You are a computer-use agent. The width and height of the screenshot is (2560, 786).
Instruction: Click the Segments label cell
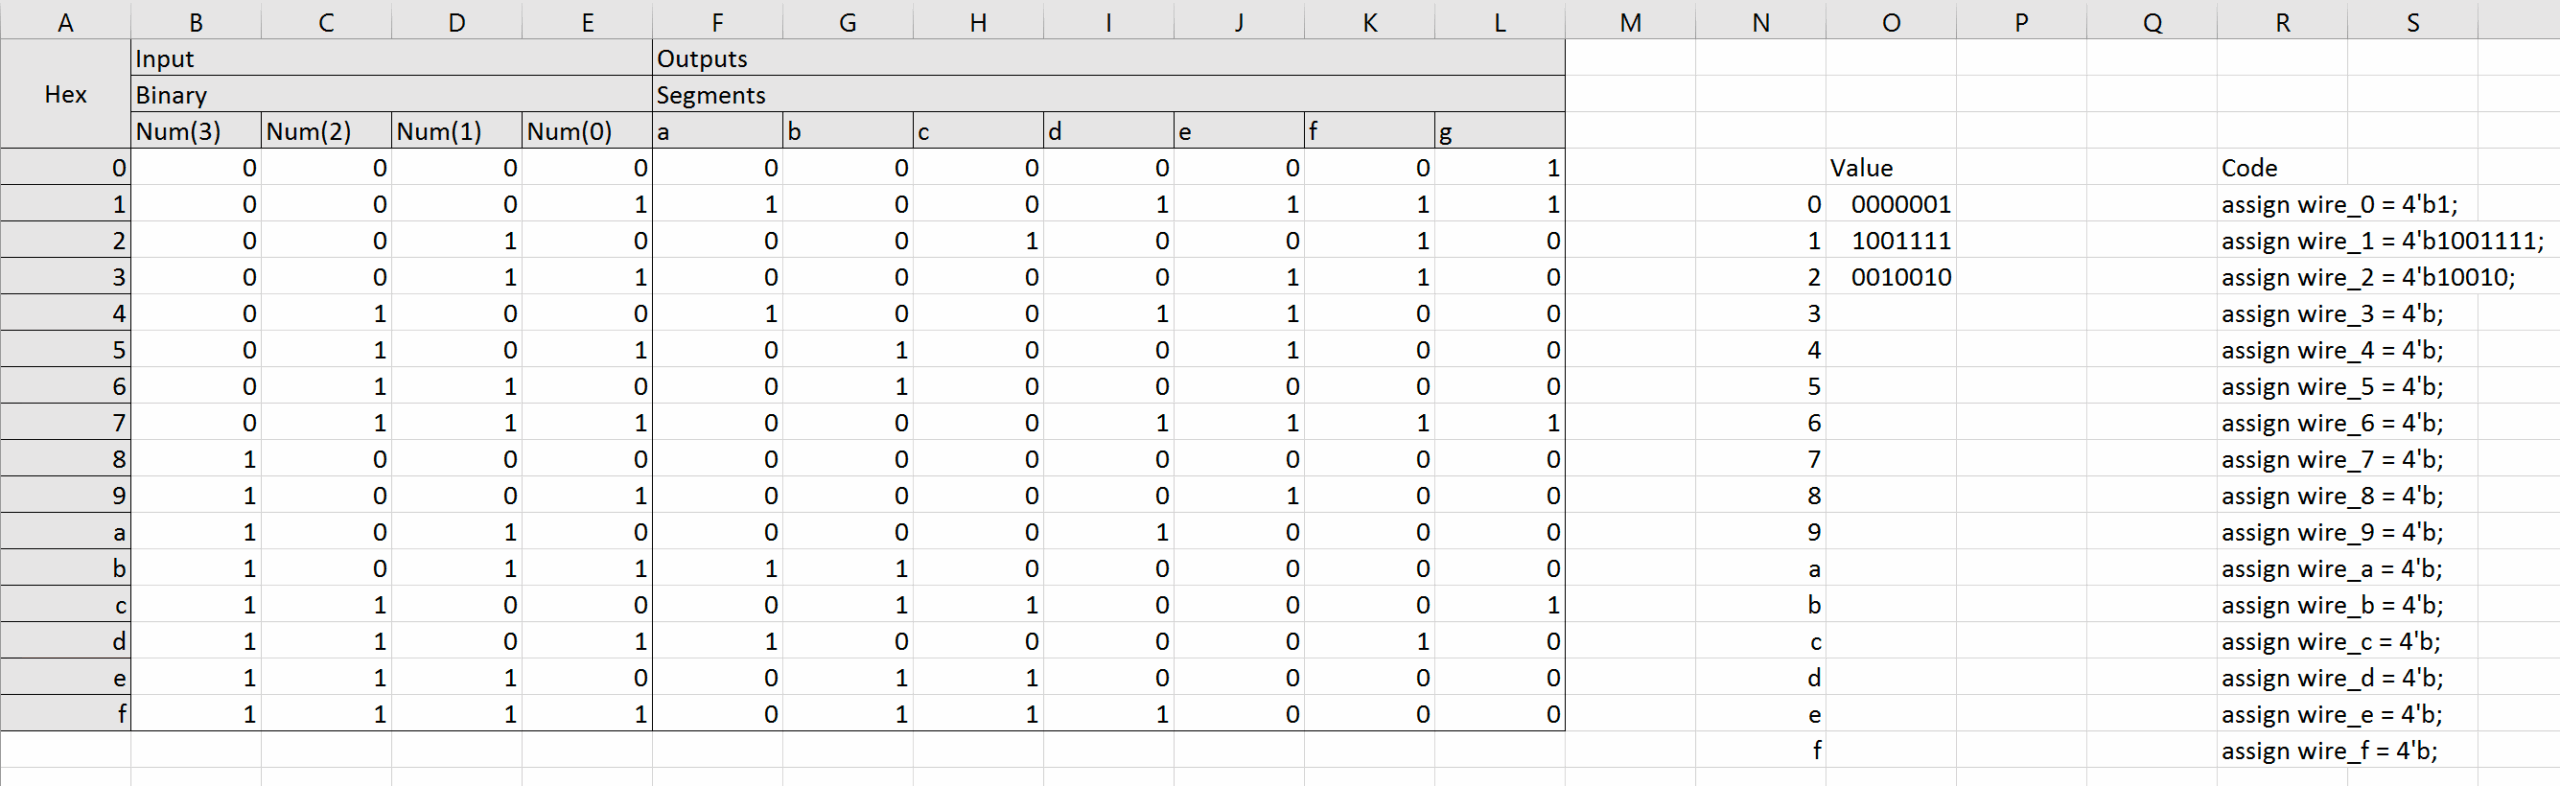pyautogui.click(x=1107, y=95)
